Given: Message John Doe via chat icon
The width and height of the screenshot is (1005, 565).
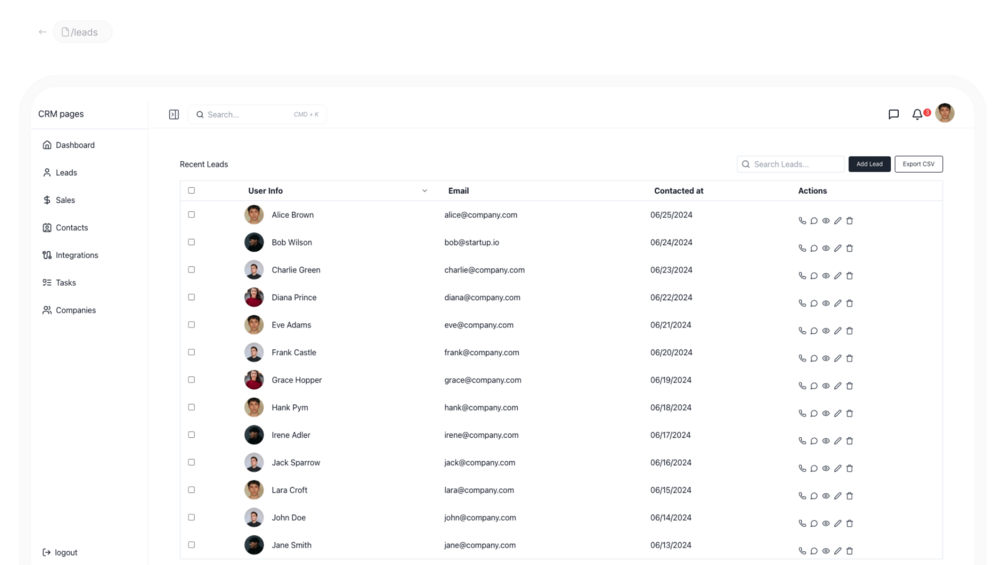Looking at the screenshot, I should tap(814, 523).
